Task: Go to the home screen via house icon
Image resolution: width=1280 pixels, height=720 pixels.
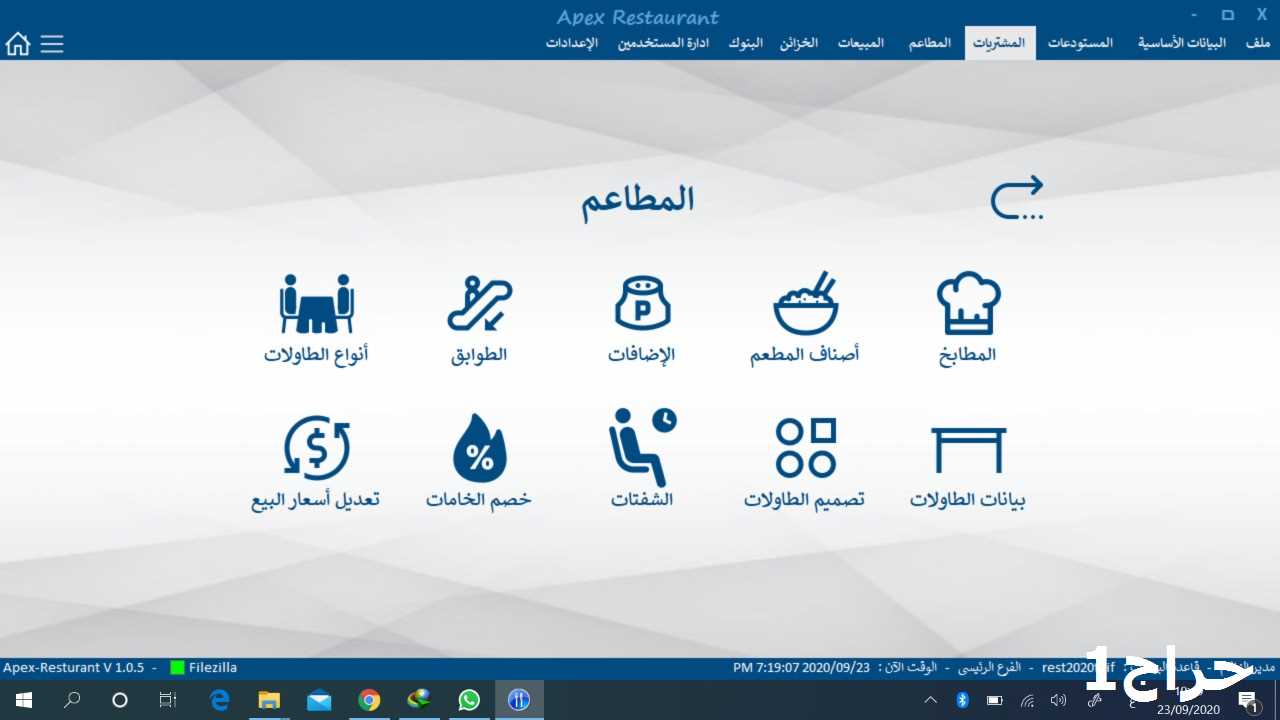Action: tap(18, 44)
